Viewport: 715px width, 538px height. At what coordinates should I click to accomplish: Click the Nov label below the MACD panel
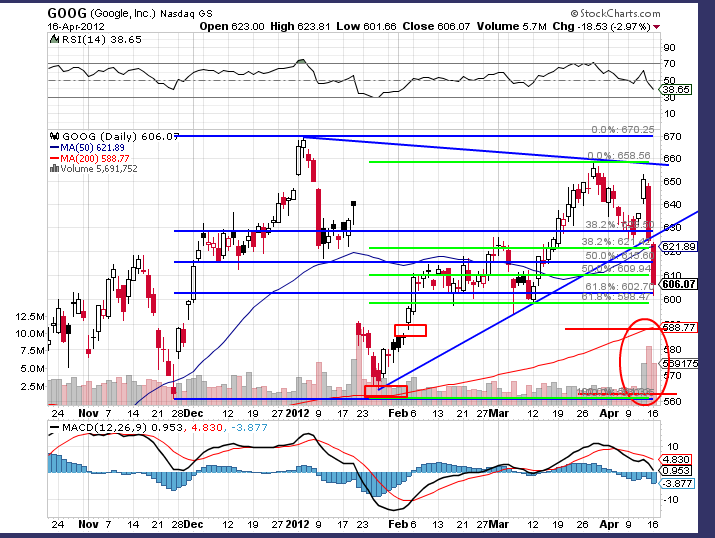tap(88, 524)
